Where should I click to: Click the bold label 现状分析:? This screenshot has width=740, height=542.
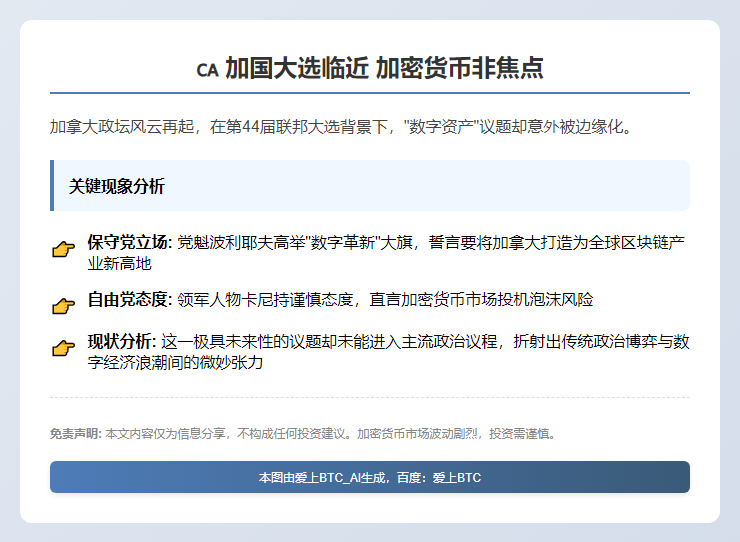(122, 341)
